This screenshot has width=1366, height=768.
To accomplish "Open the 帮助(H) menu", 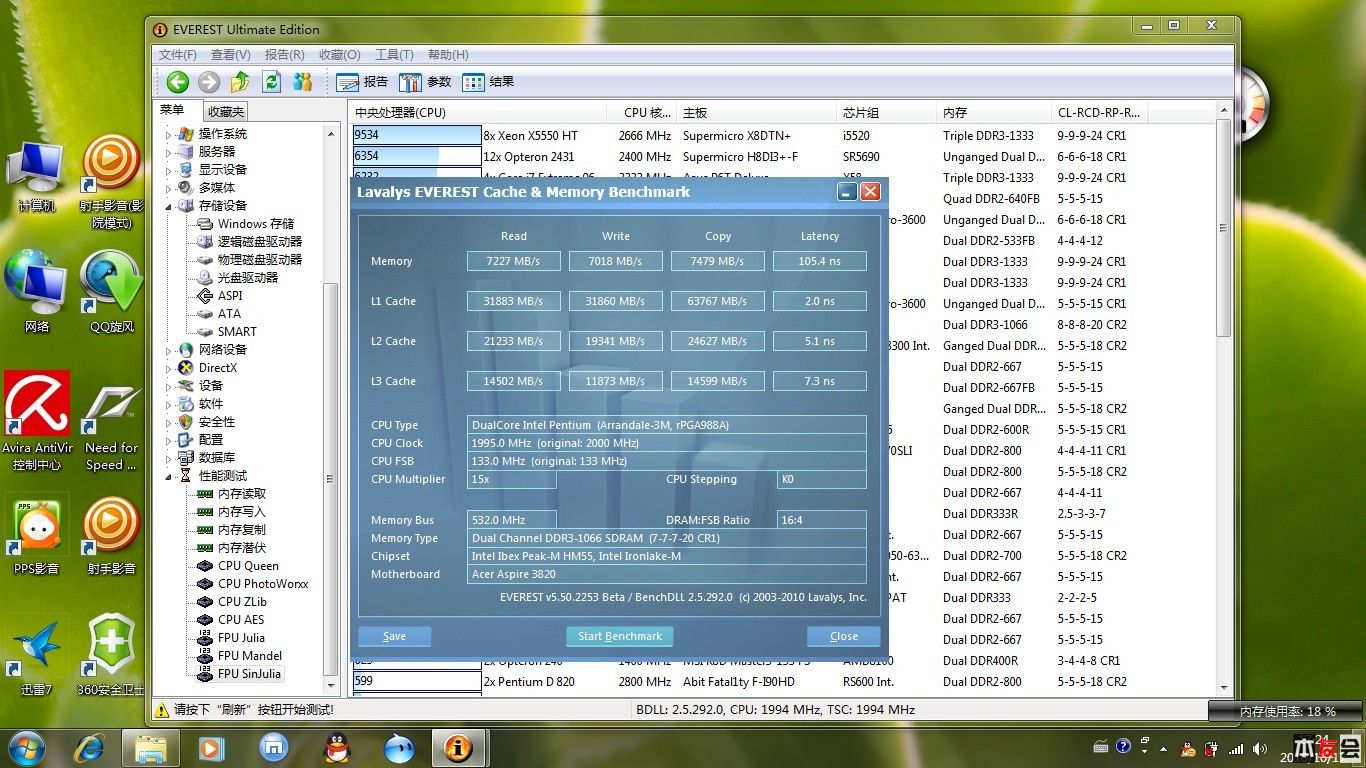I will click(x=447, y=55).
